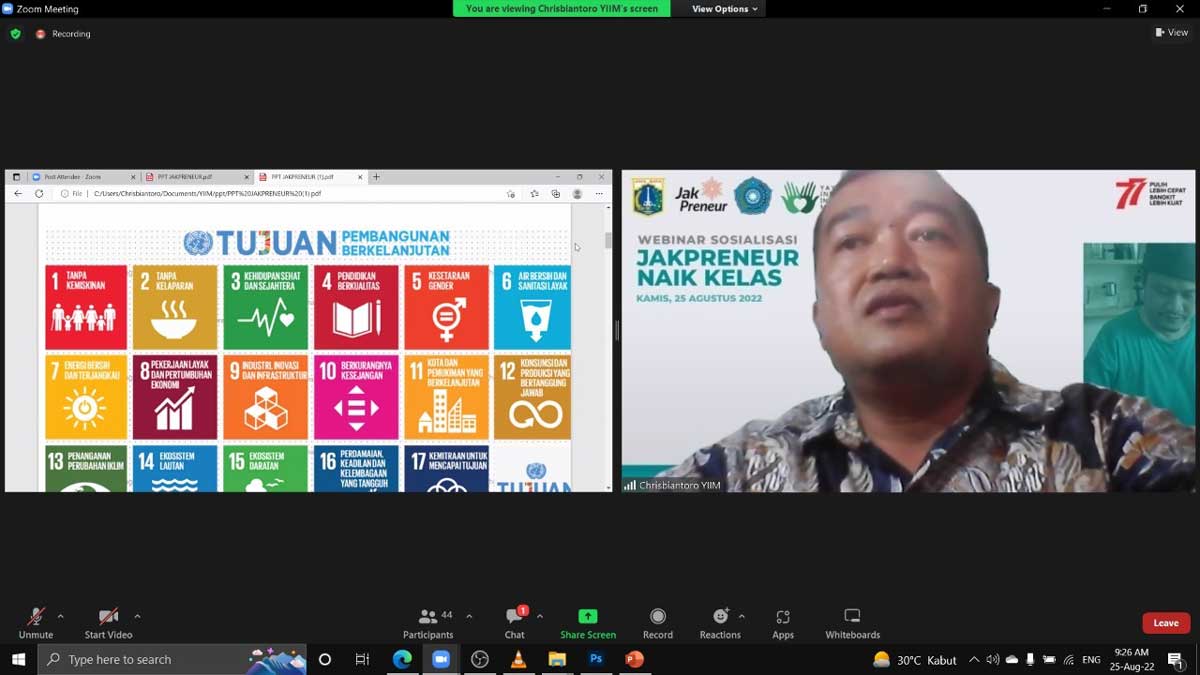
Task: Open the Chat panel
Action: coord(514,618)
